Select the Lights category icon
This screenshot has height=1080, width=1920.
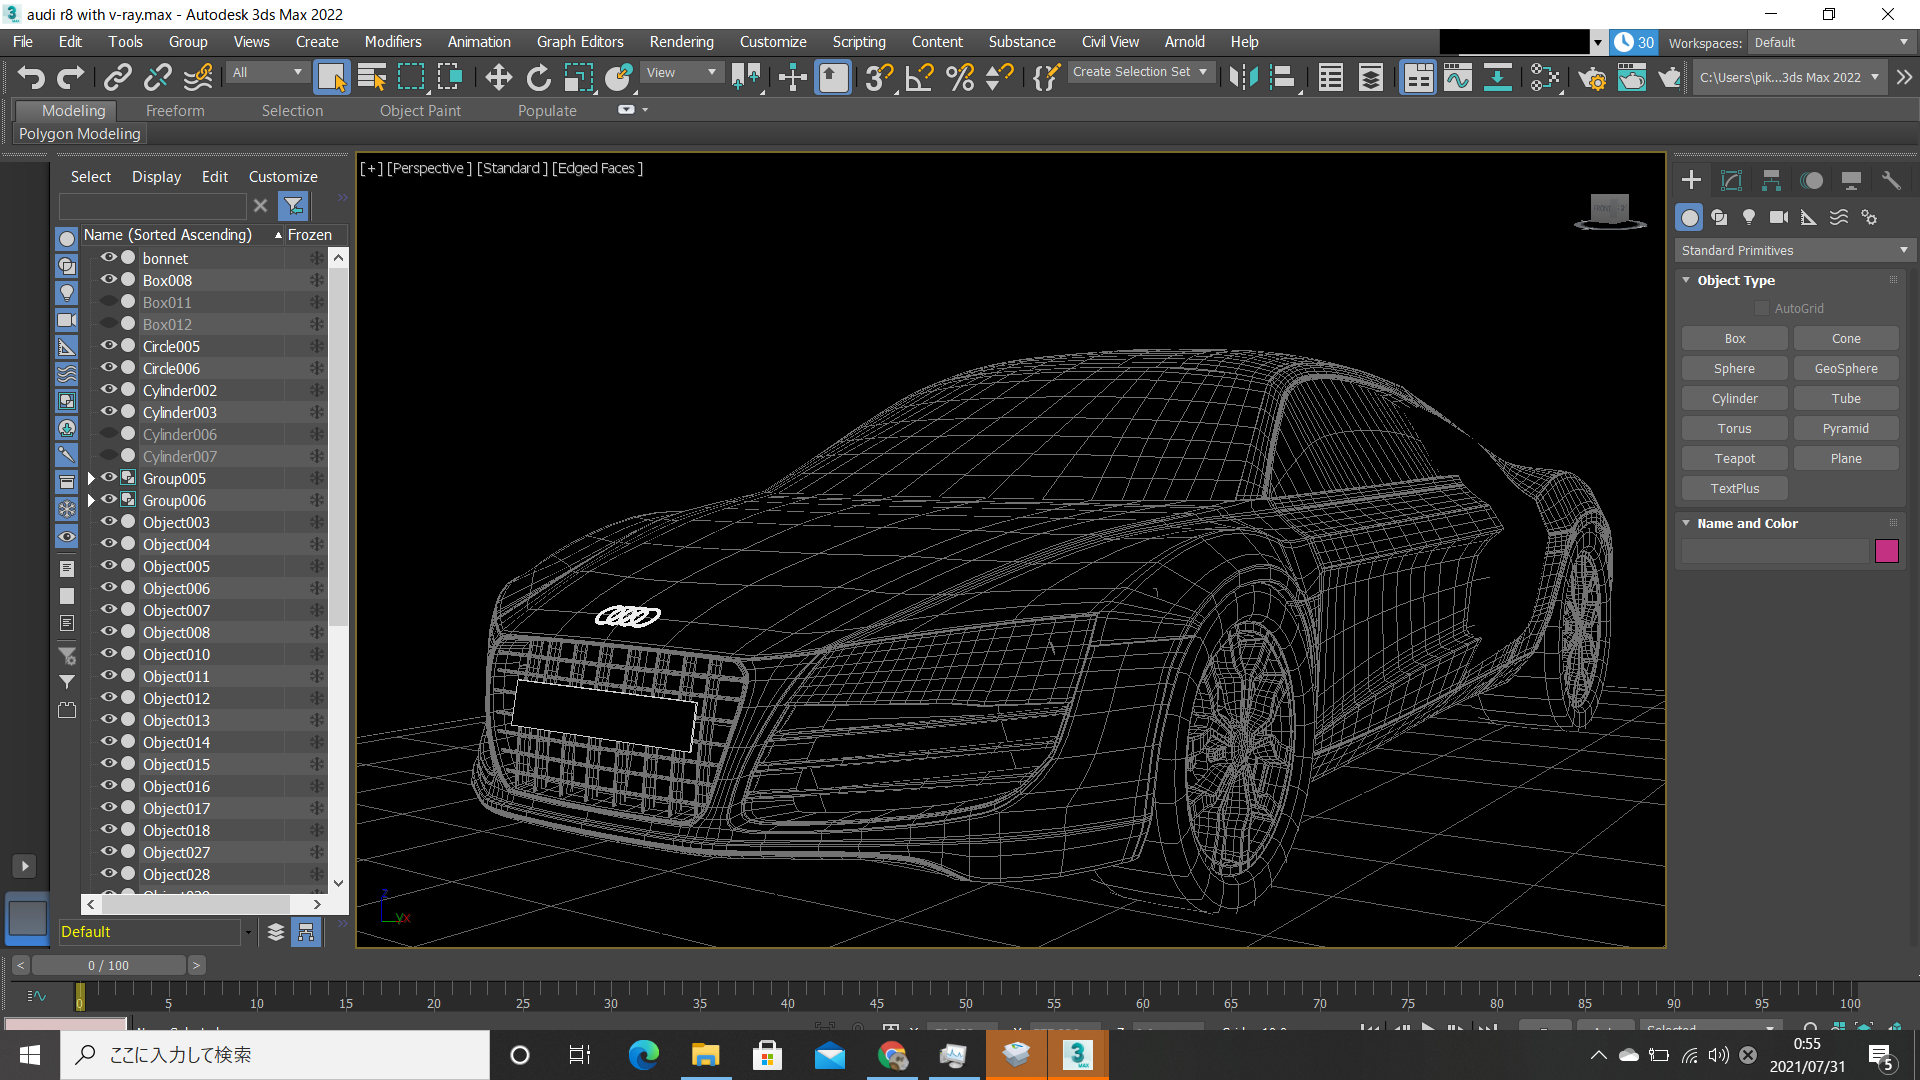[x=1749, y=217]
